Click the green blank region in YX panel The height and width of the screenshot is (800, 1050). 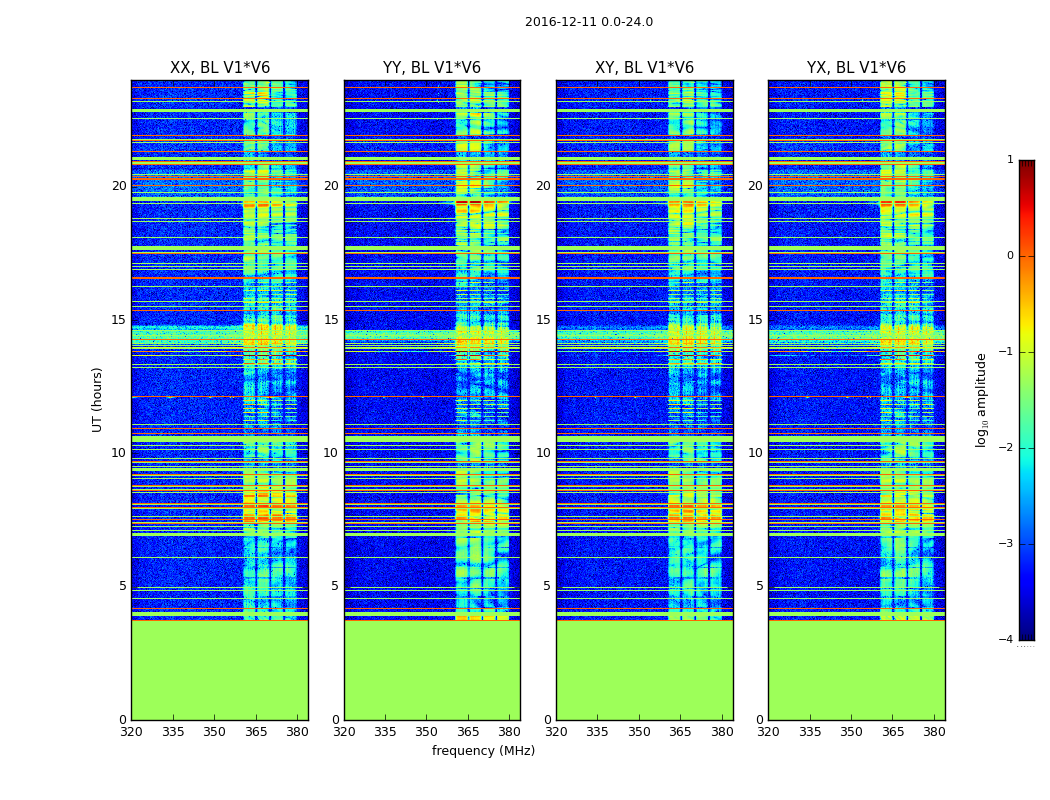856,670
